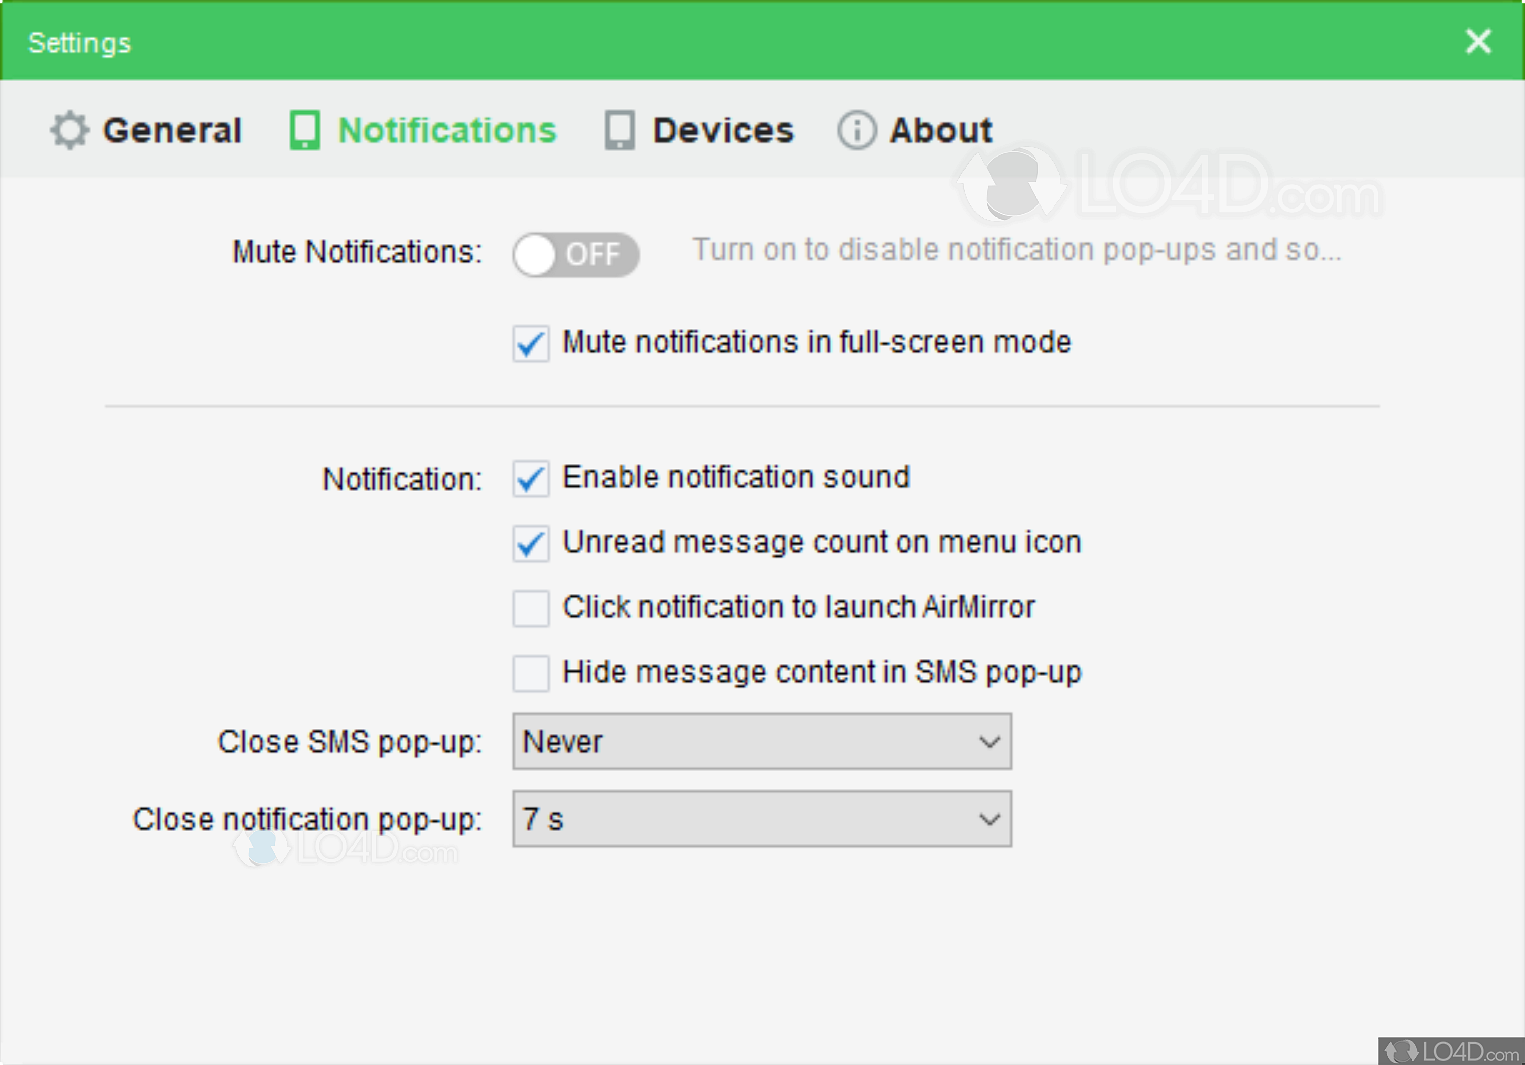Click the Notifications phone icon
Viewport: 1525px width, 1065px height.
pyautogui.click(x=303, y=130)
